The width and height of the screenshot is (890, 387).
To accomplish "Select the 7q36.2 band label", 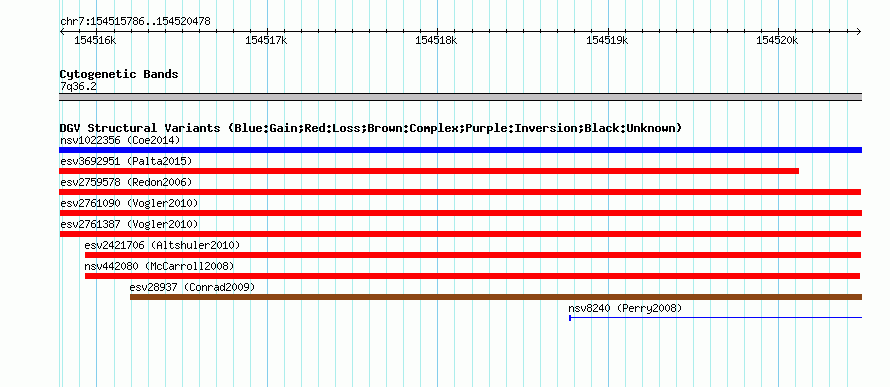I will pyautogui.click(x=78, y=86).
